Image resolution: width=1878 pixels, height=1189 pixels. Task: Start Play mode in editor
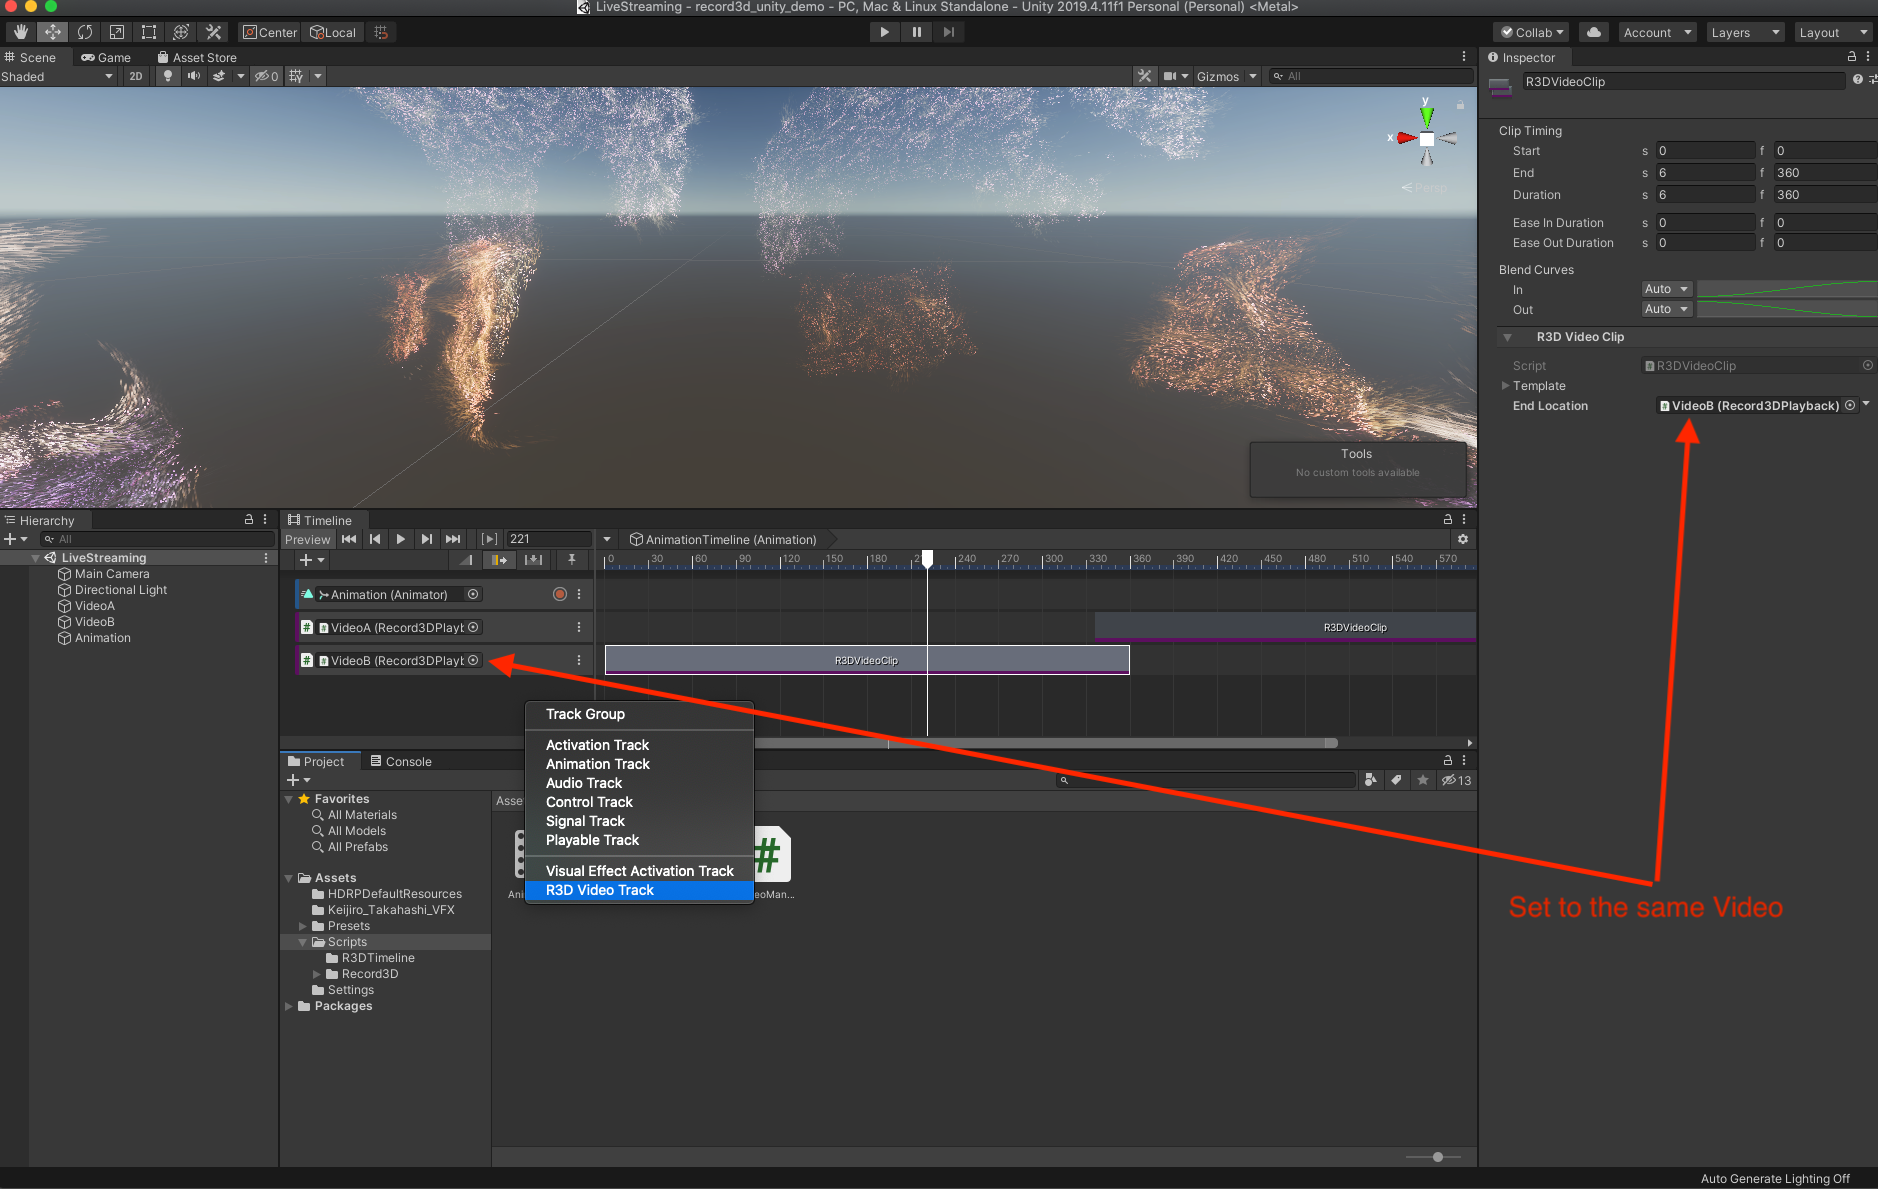[x=884, y=32]
